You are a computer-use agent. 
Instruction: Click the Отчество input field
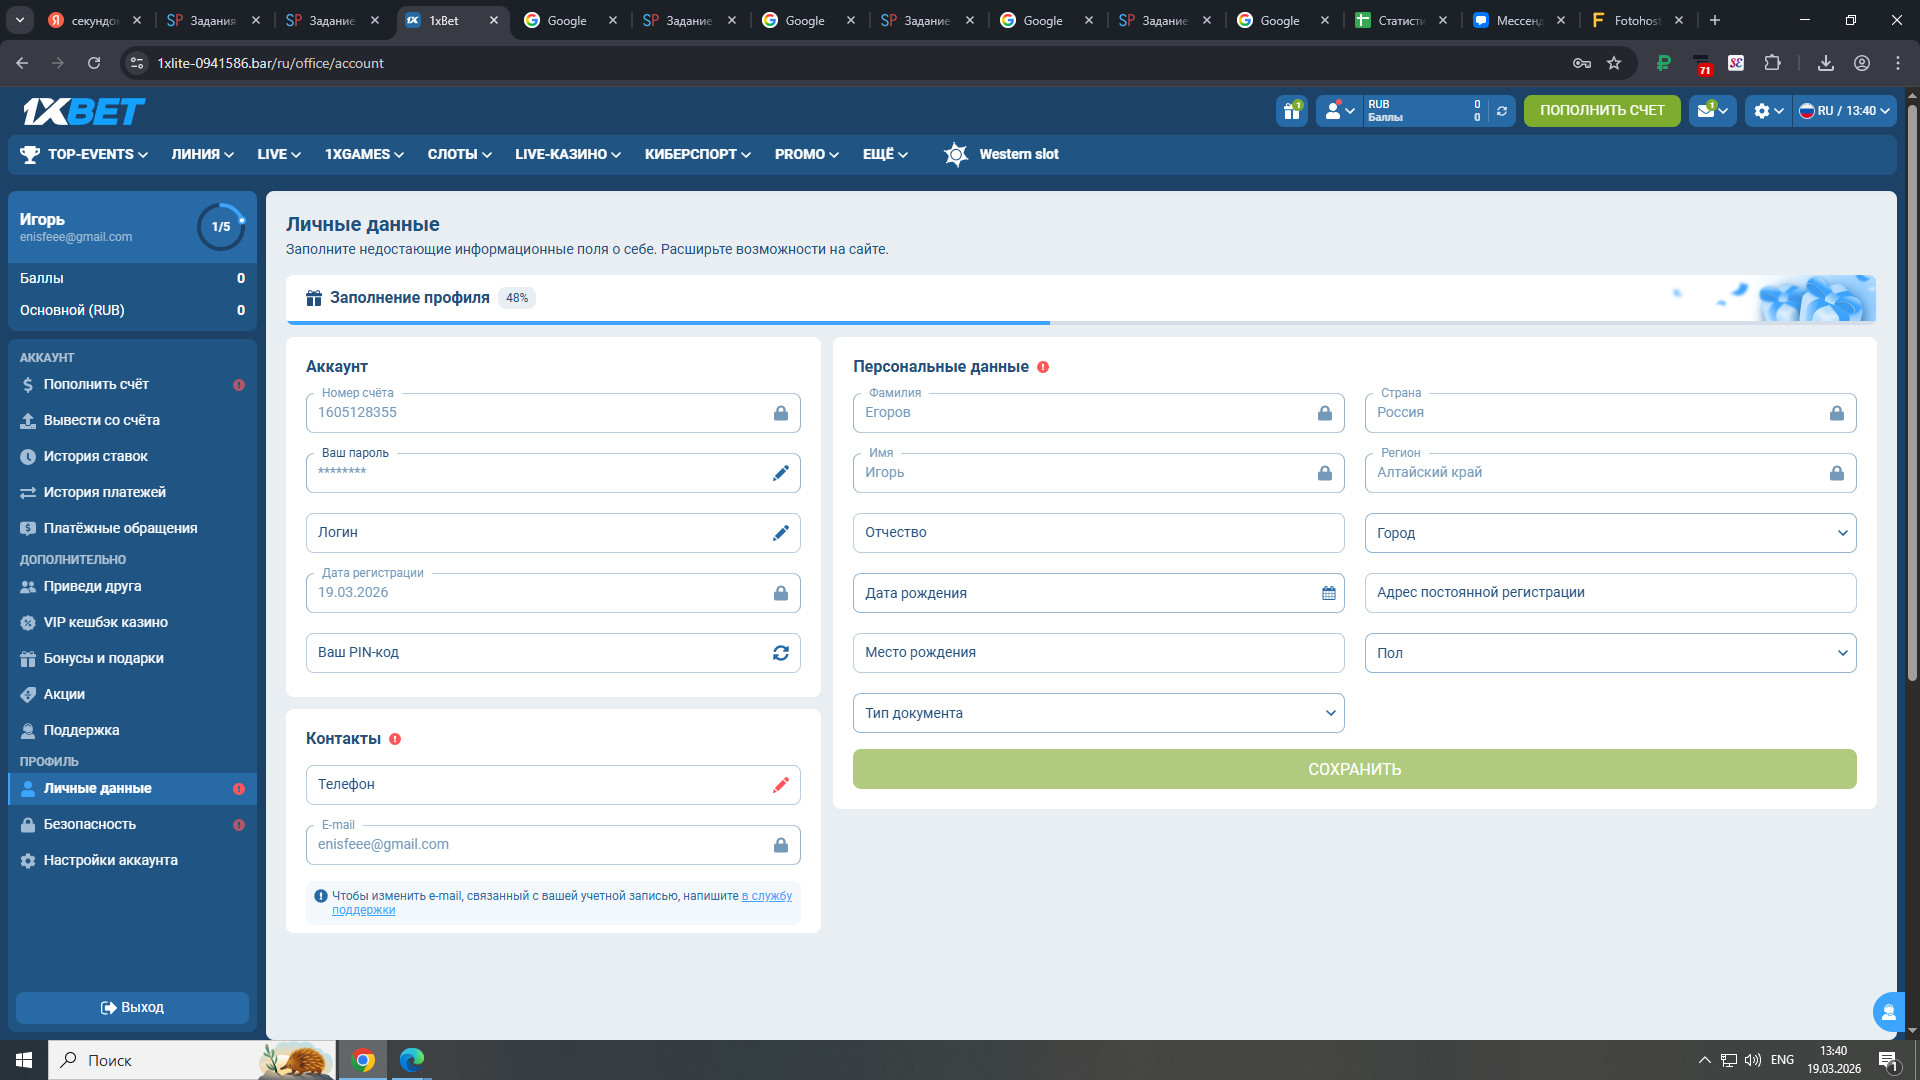tap(1097, 533)
